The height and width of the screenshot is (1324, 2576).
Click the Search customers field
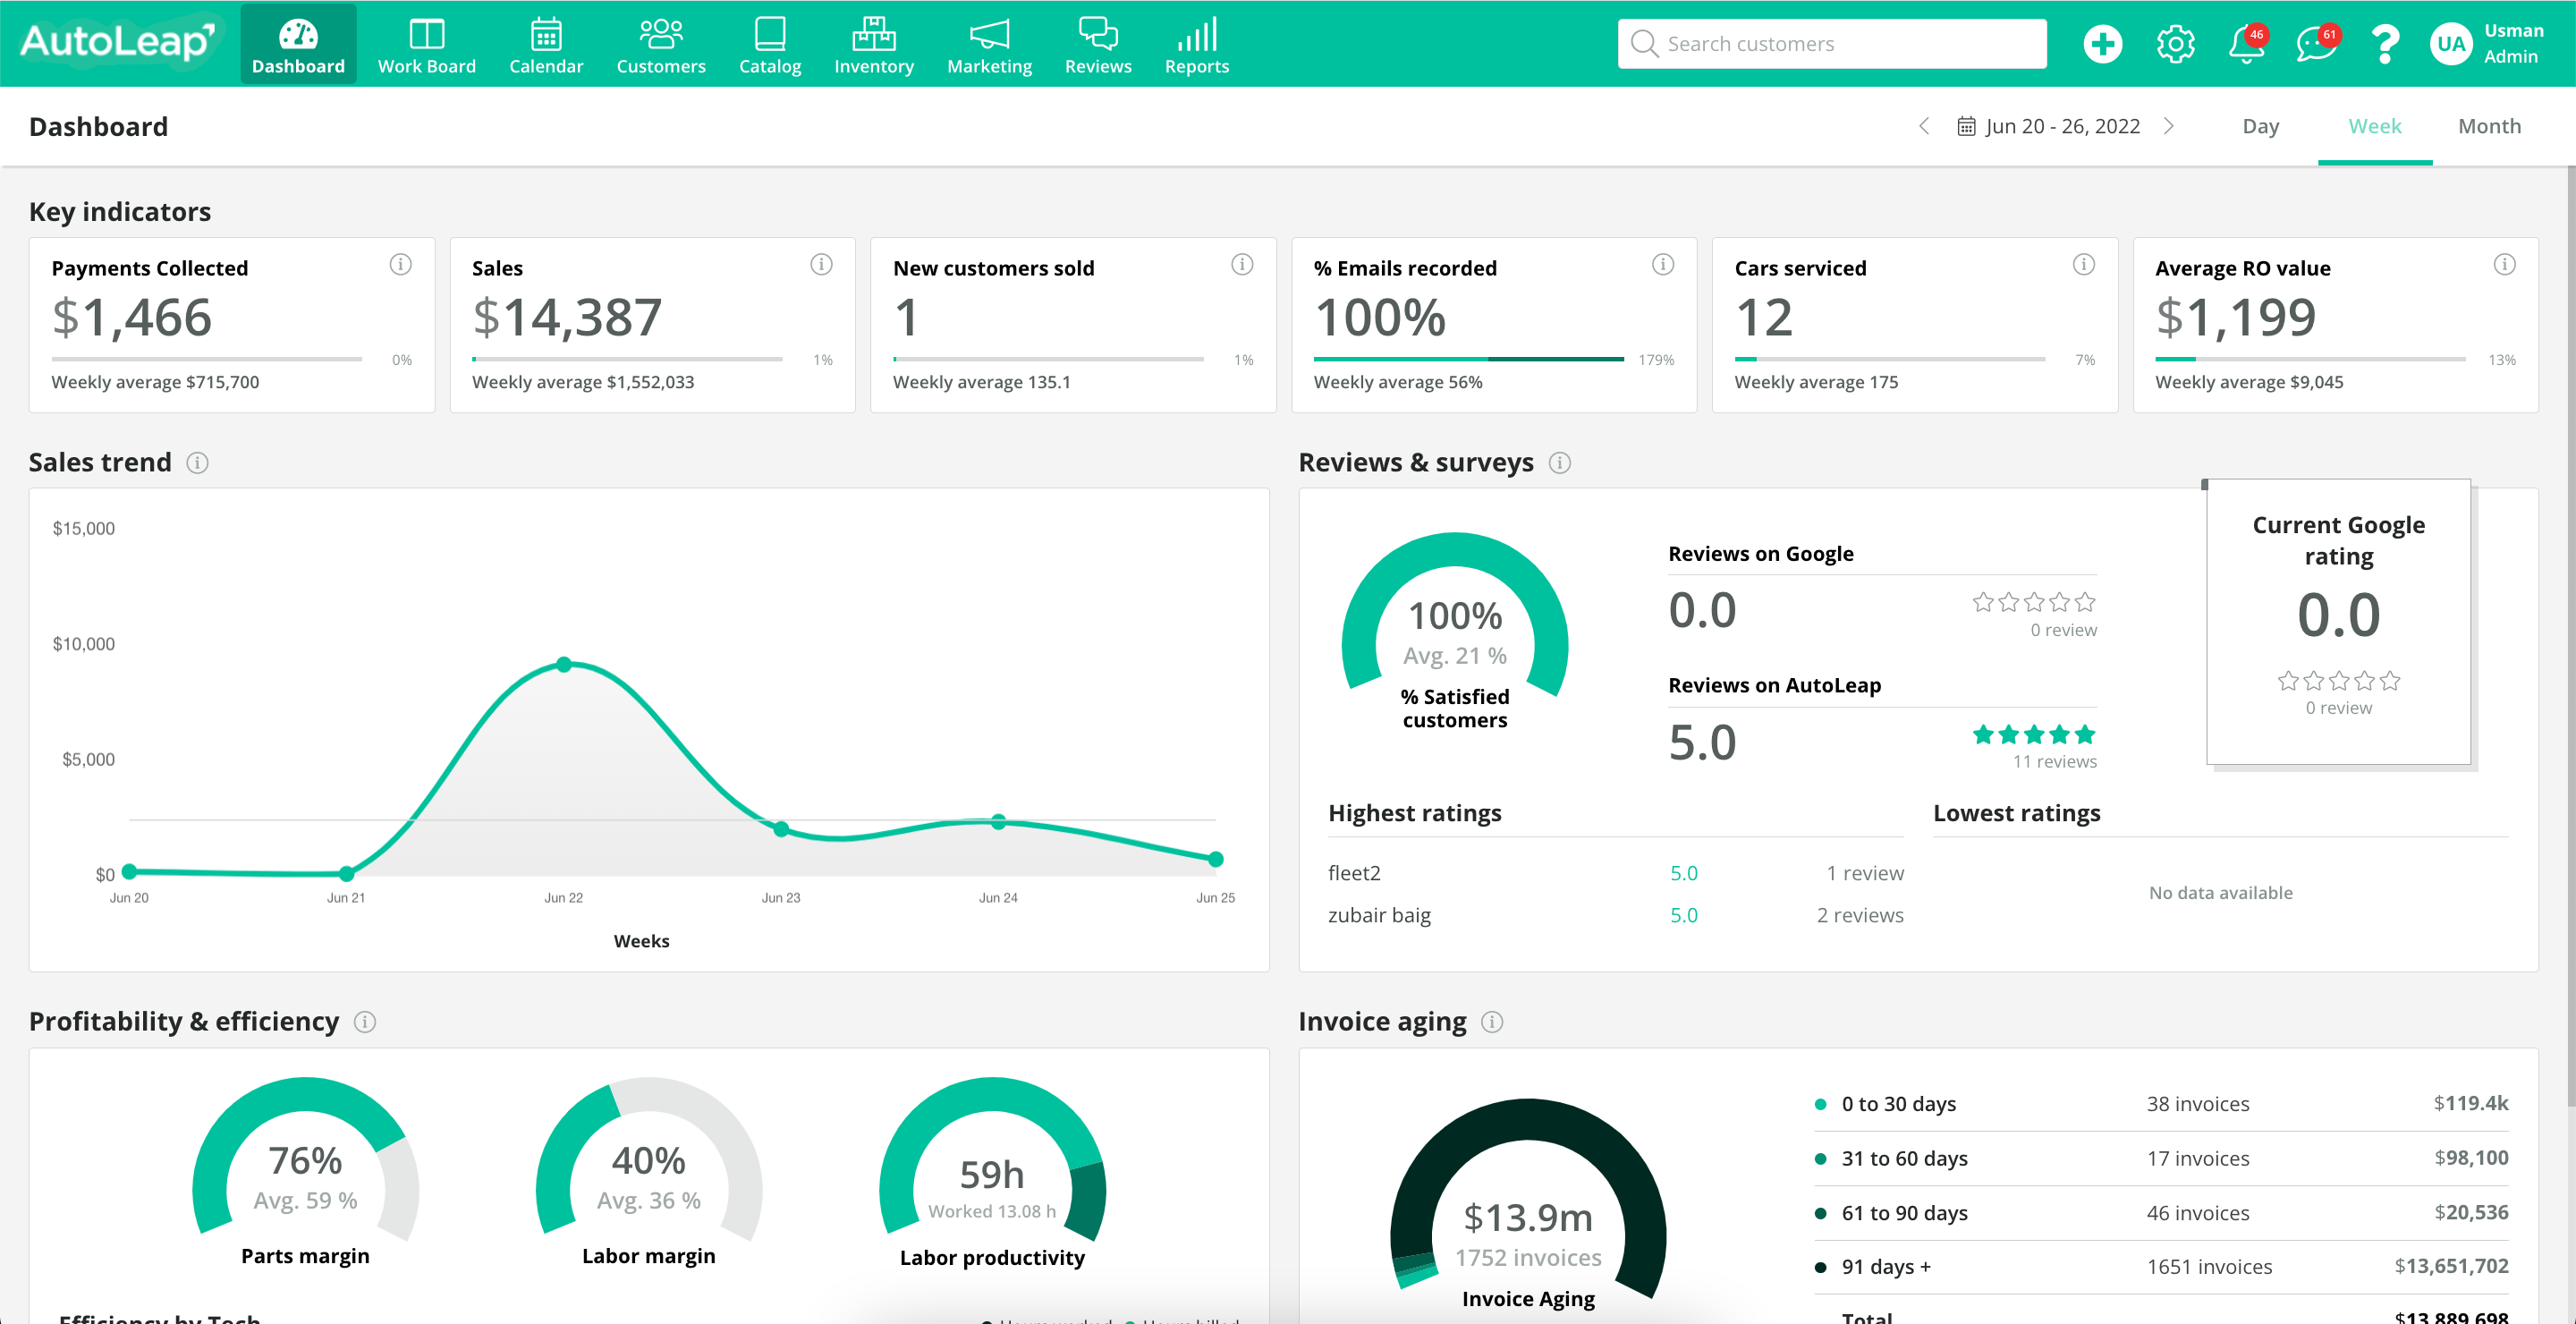click(1832, 44)
